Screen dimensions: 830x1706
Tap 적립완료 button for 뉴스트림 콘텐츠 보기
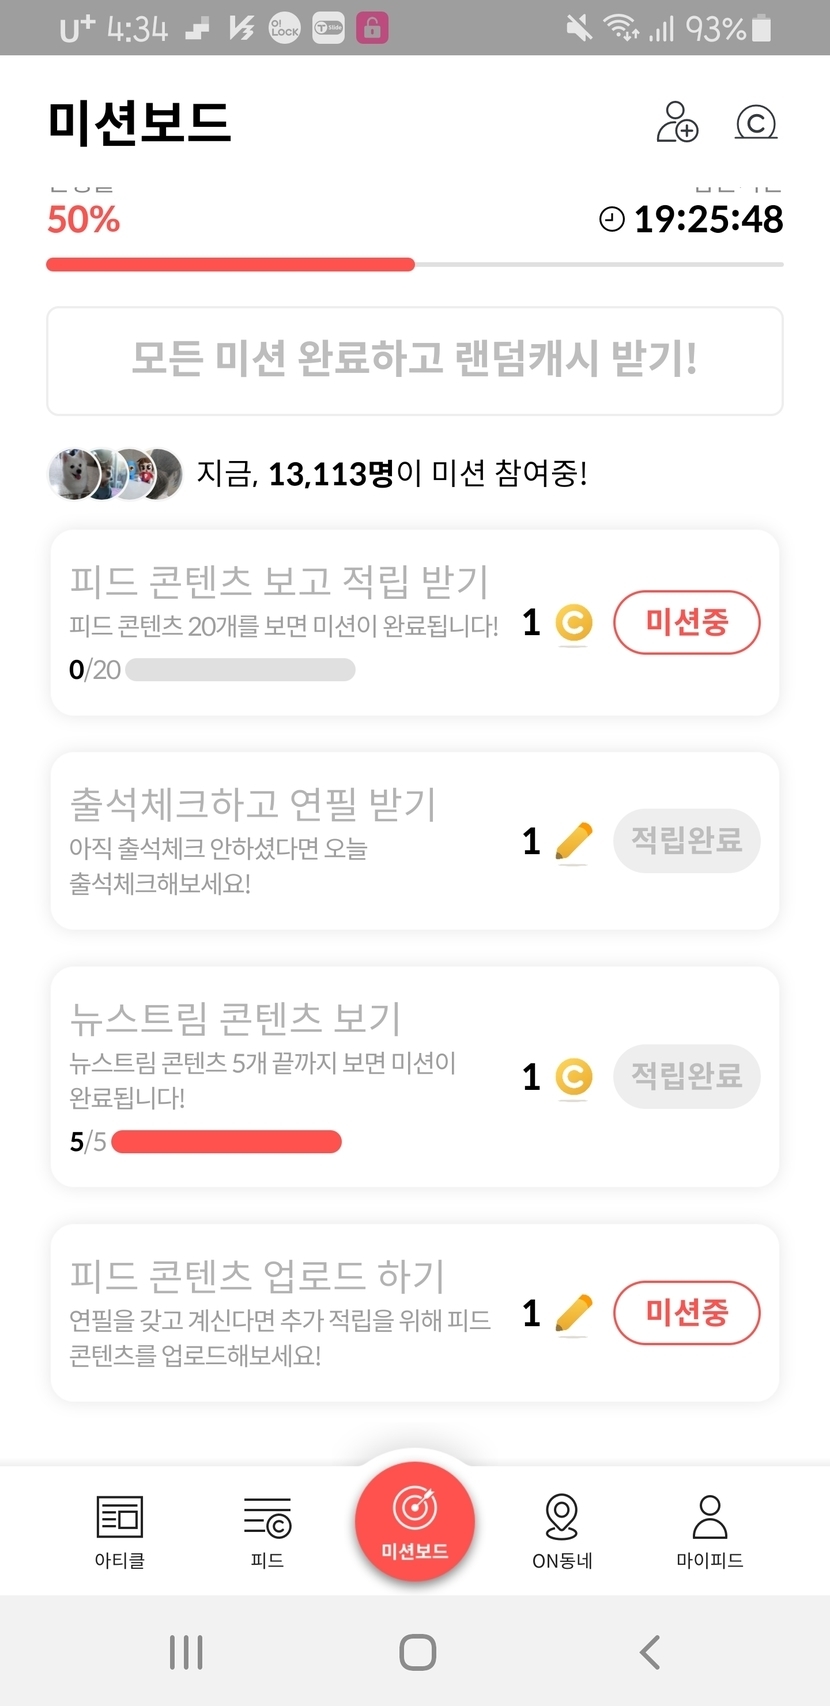[686, 1077]
